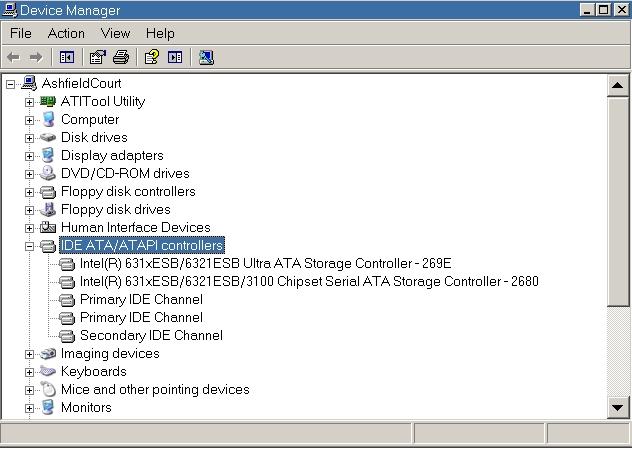Expand the Keyboards node
The image size is (632, 450).
(x=29, y=372)
